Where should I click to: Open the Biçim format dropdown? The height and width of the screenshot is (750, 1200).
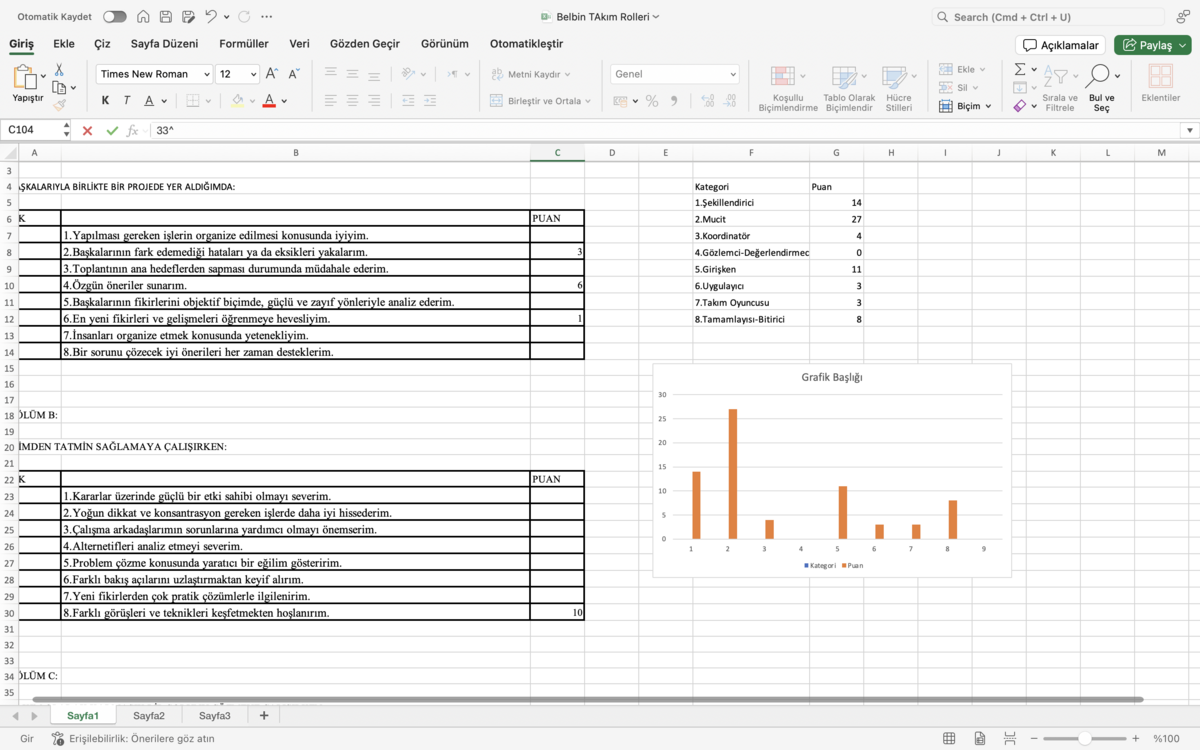(965, 105)
